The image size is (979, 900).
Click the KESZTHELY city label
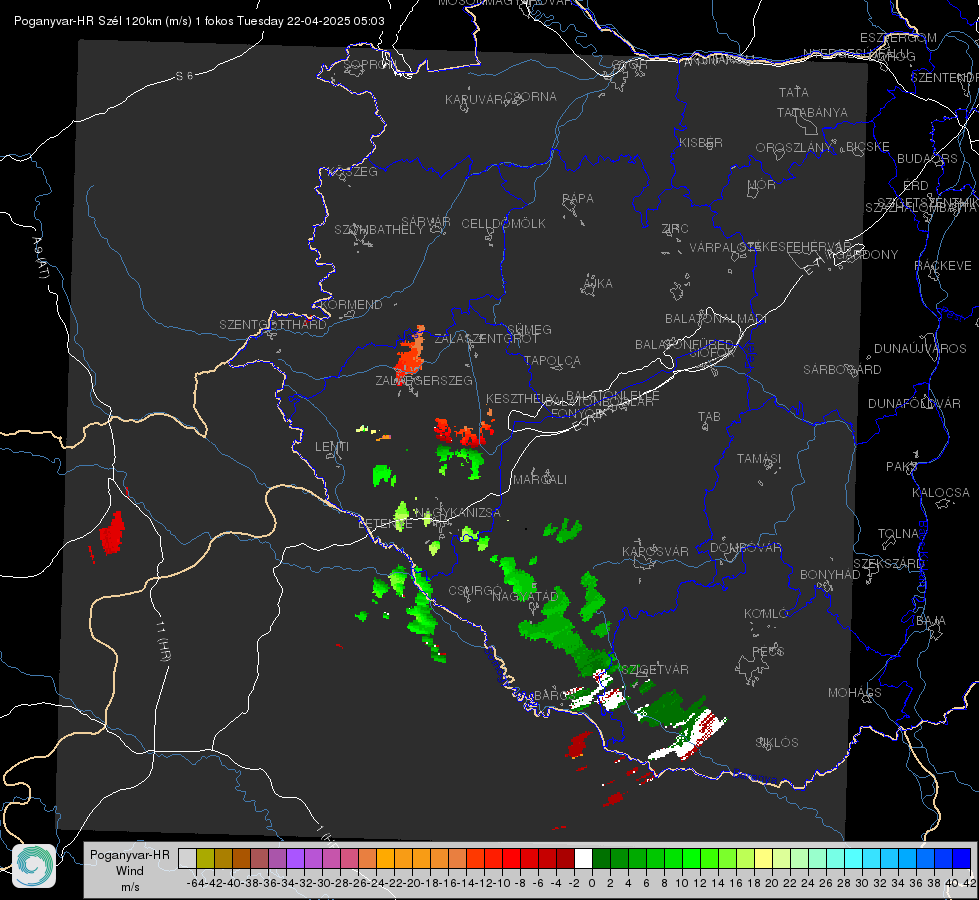pyautogui.click(x=519, y=398)
